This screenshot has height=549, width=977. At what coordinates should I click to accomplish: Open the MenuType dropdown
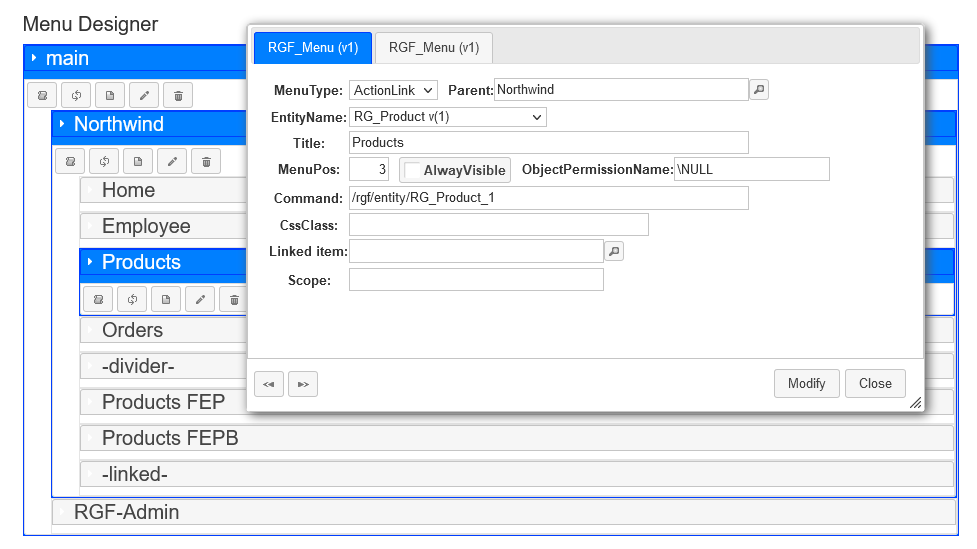coord(393,90)
